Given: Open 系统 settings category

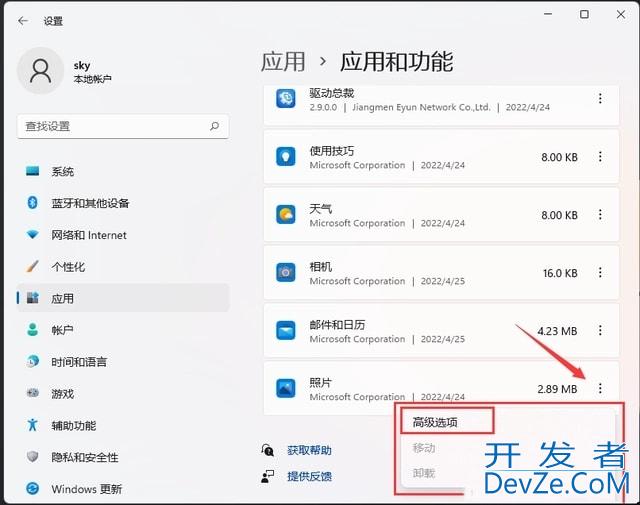Looking at the screenshot, I should [x=123, y=171].
